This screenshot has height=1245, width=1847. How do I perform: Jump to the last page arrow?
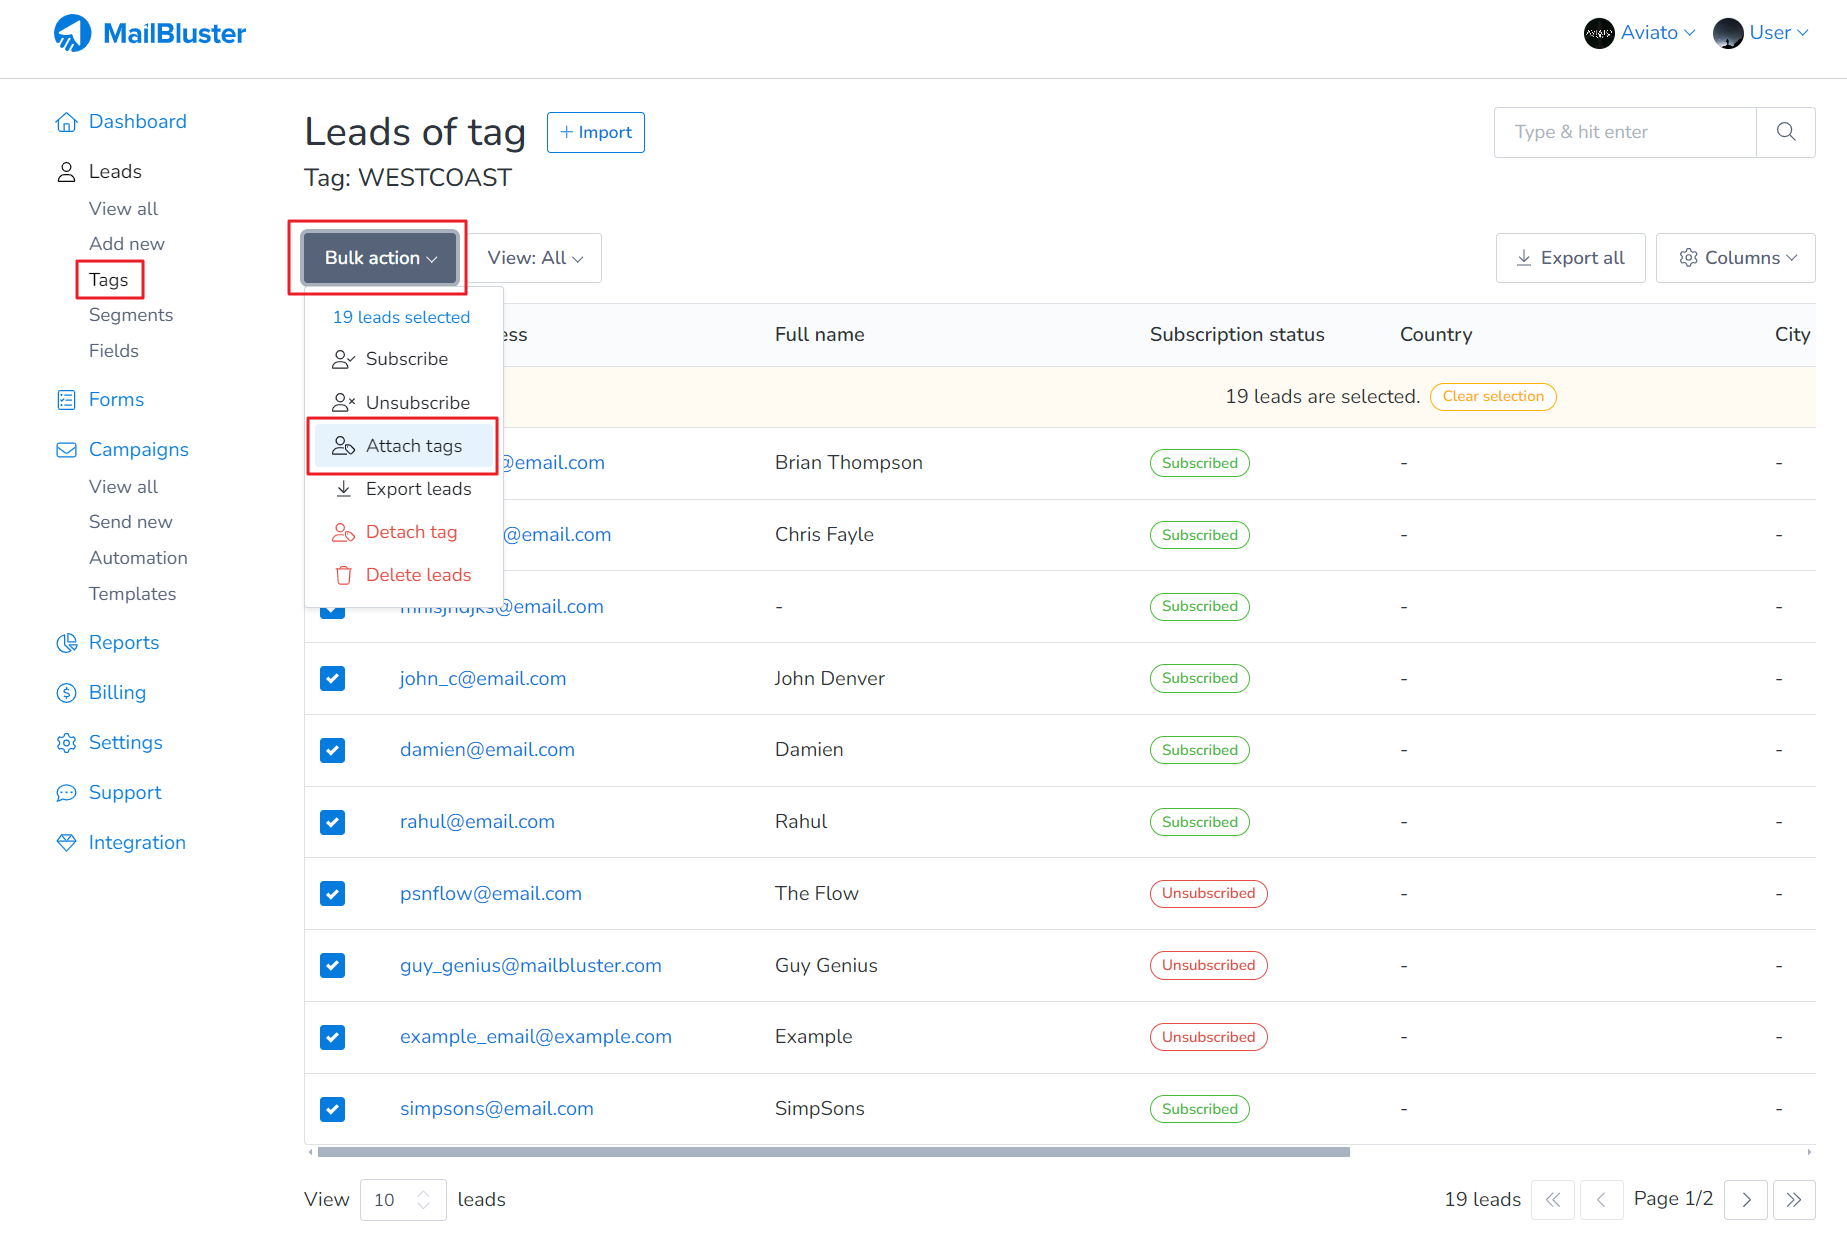(x=1794, y=1200)
